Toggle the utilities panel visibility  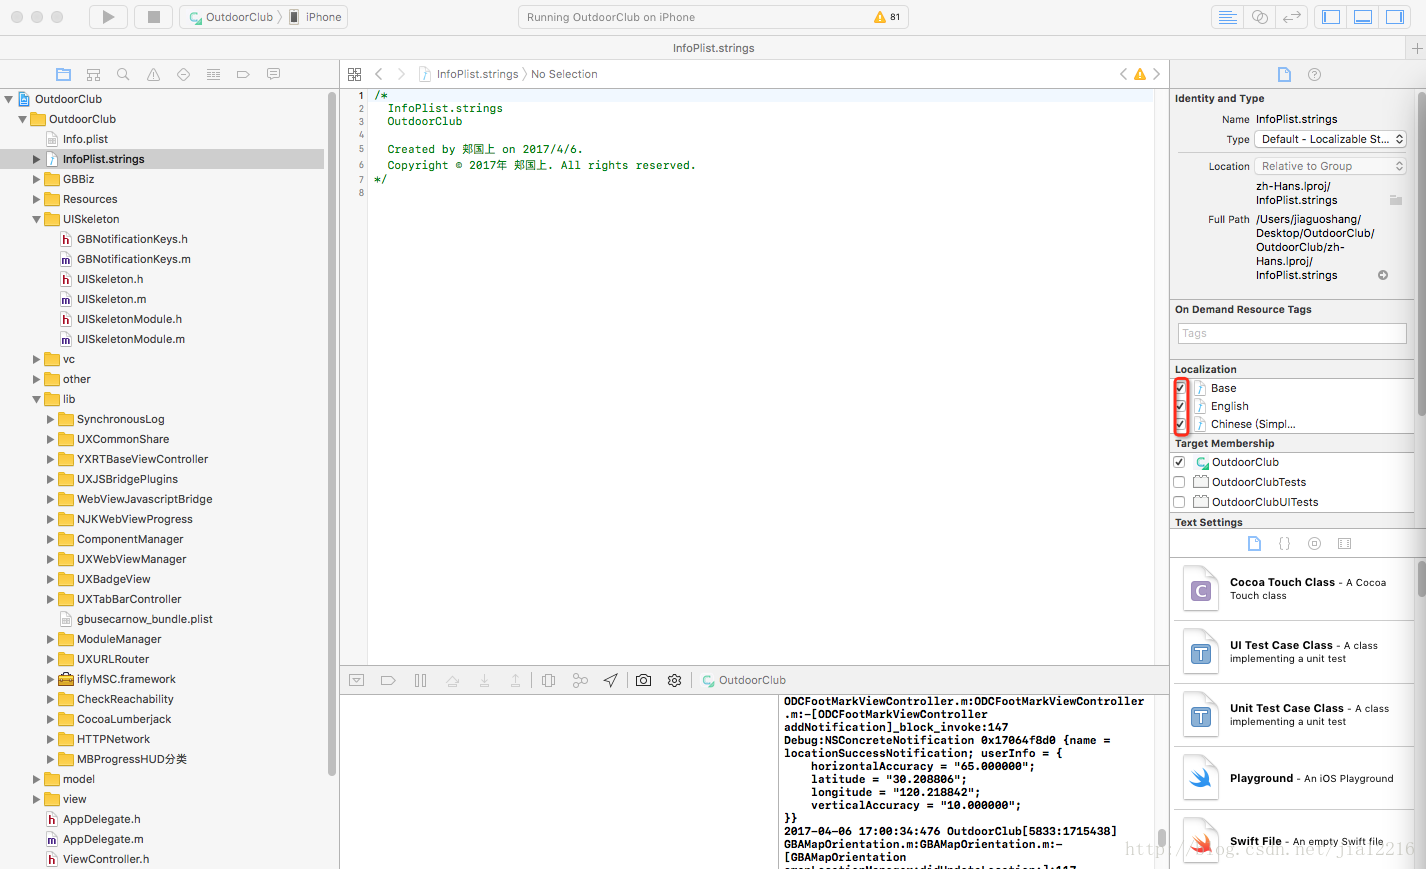coord(1394,17)
